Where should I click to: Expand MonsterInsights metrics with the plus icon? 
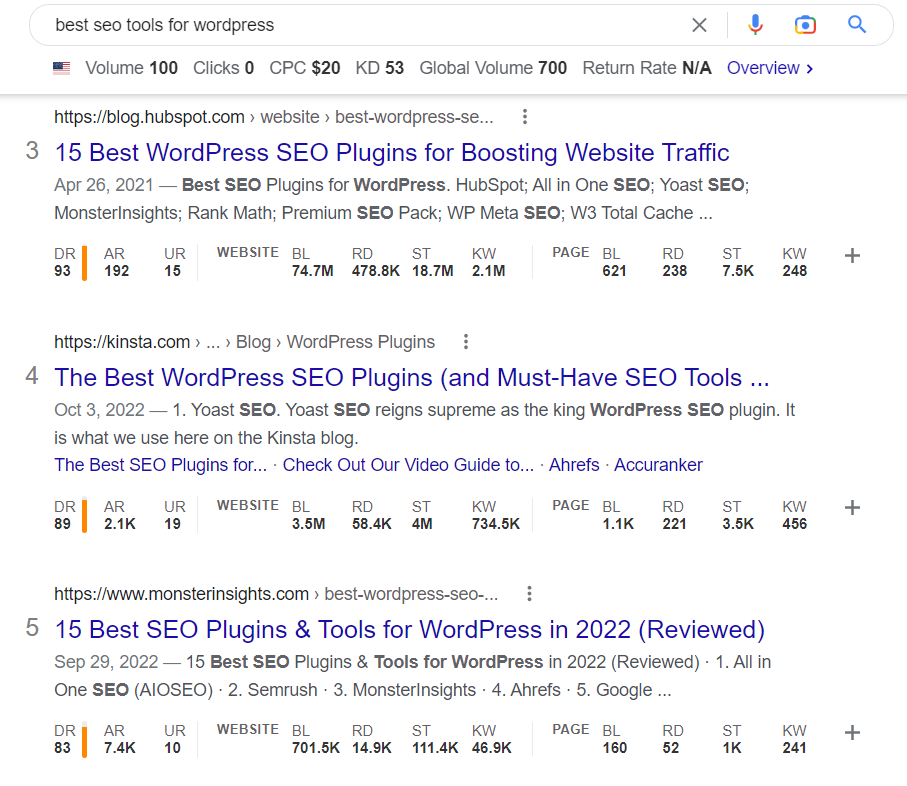pos(852,733)
